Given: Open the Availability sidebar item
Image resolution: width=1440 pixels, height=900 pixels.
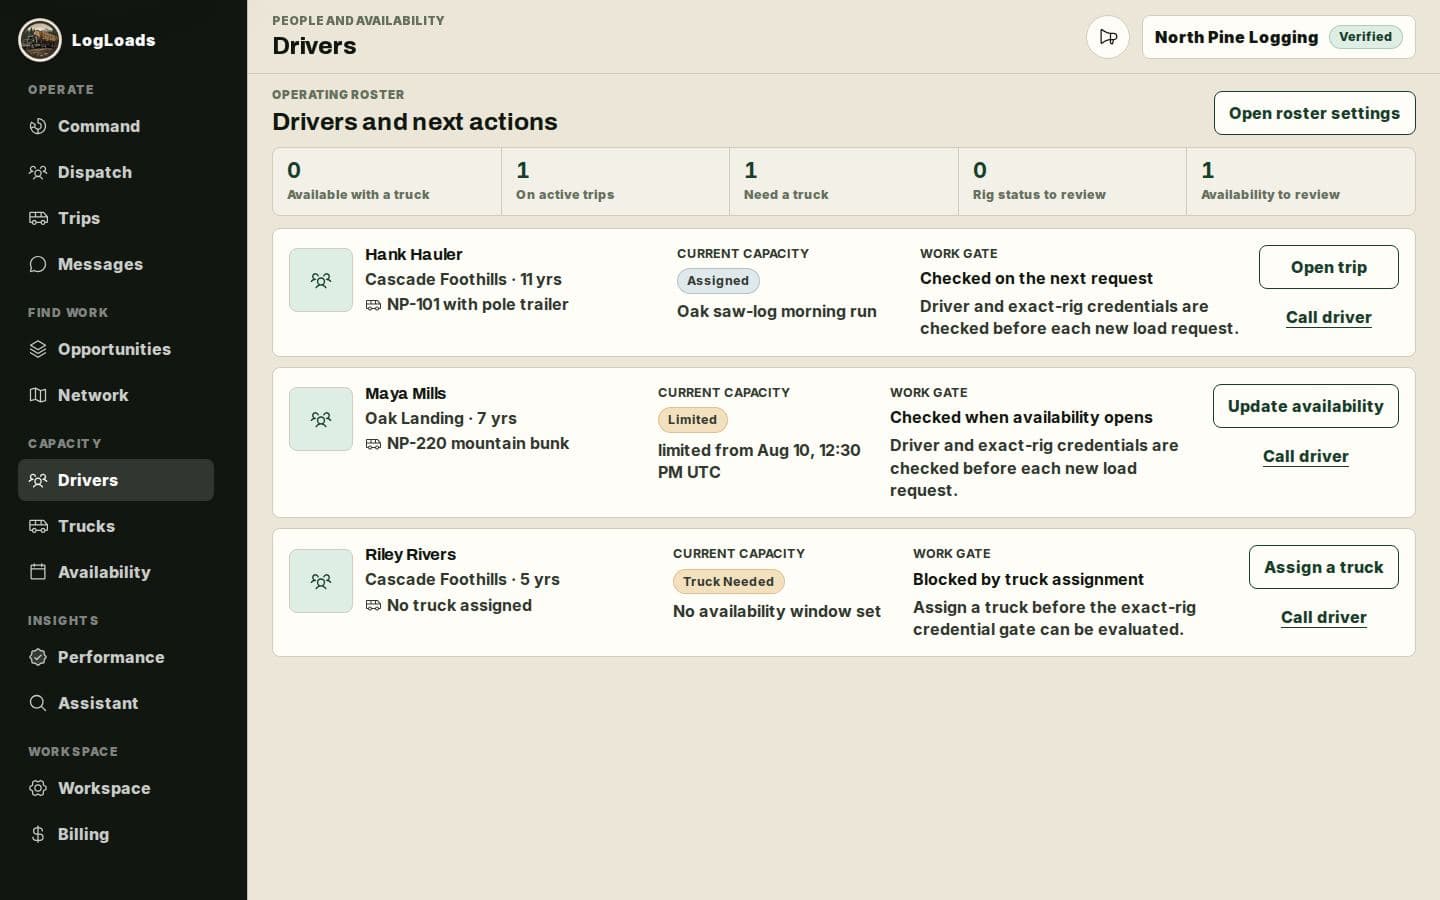Looking at the screenshot, I should point(116,572).
